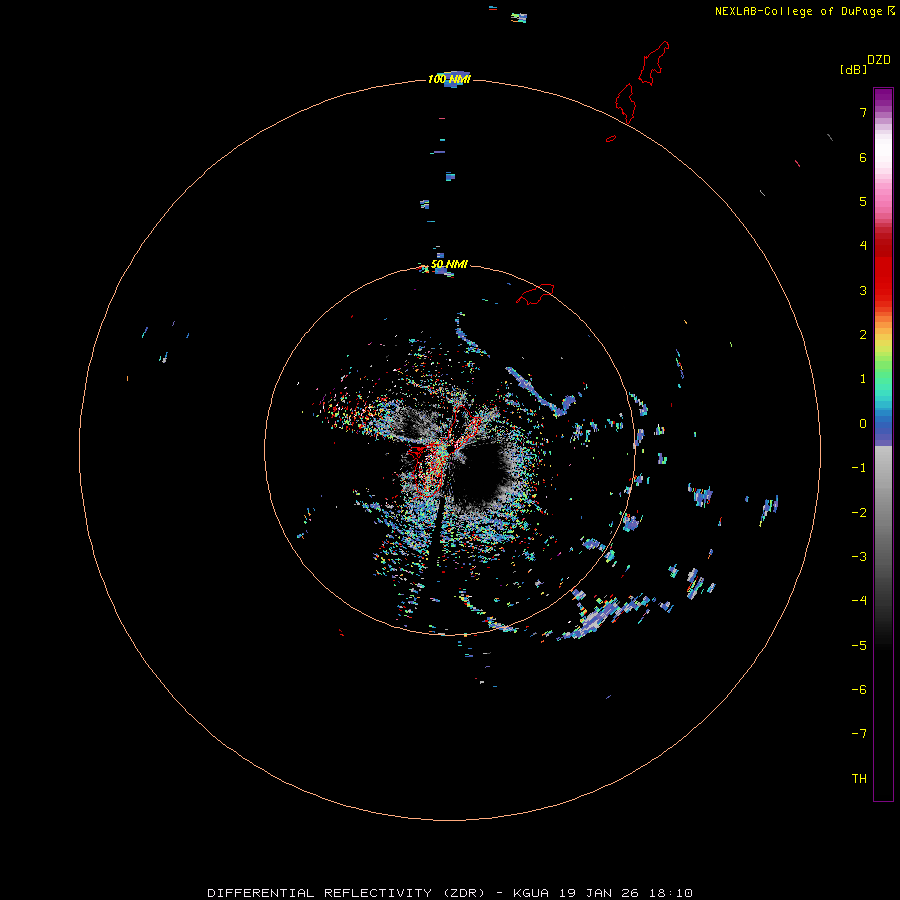Viewport: 900px width, 900px height.
Task: Click the -4 value on color scale
Action: 859,601
